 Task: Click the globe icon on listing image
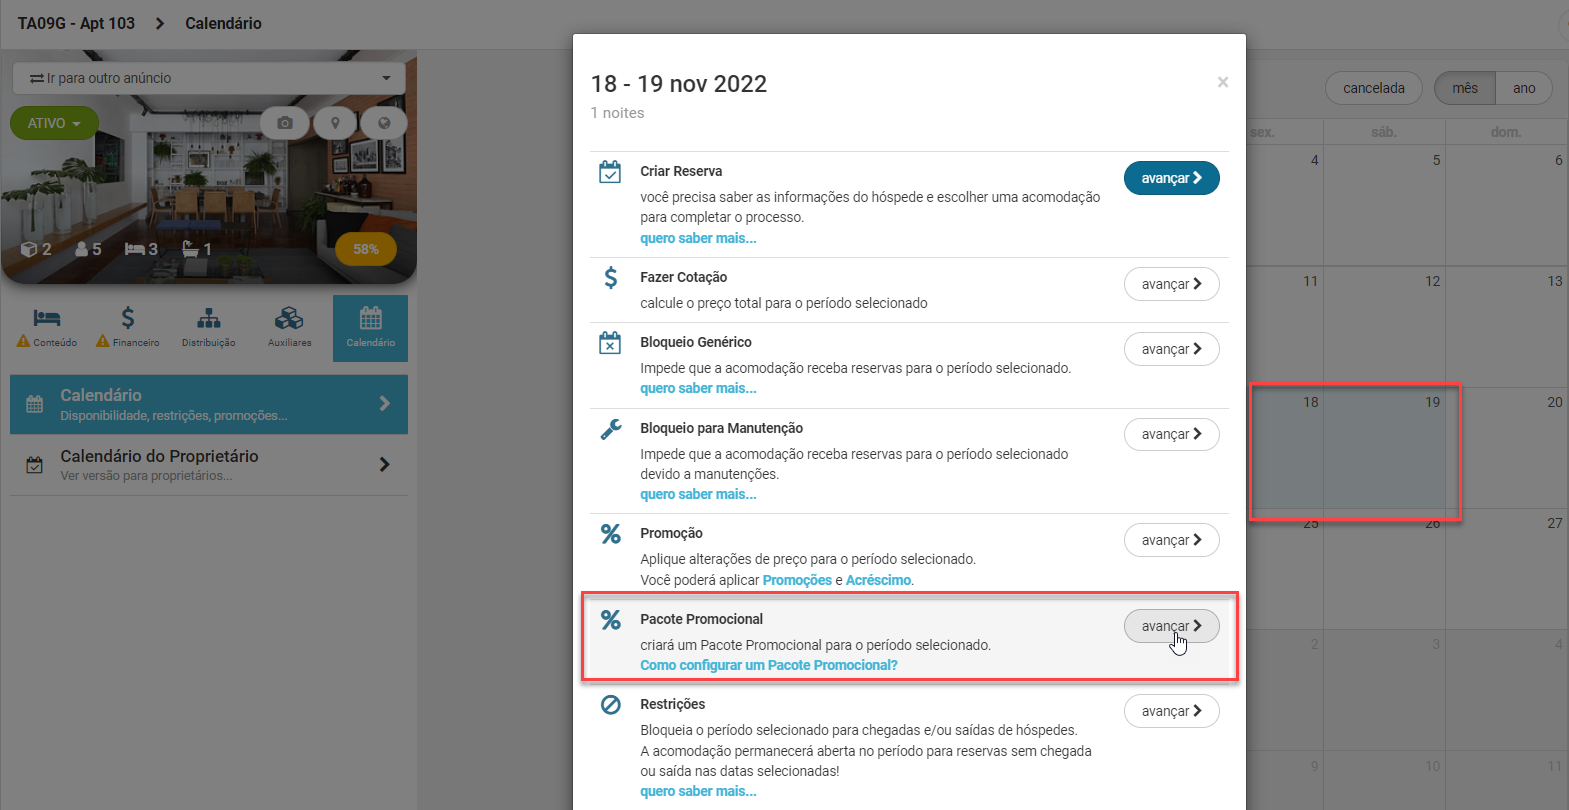point(384,123)
